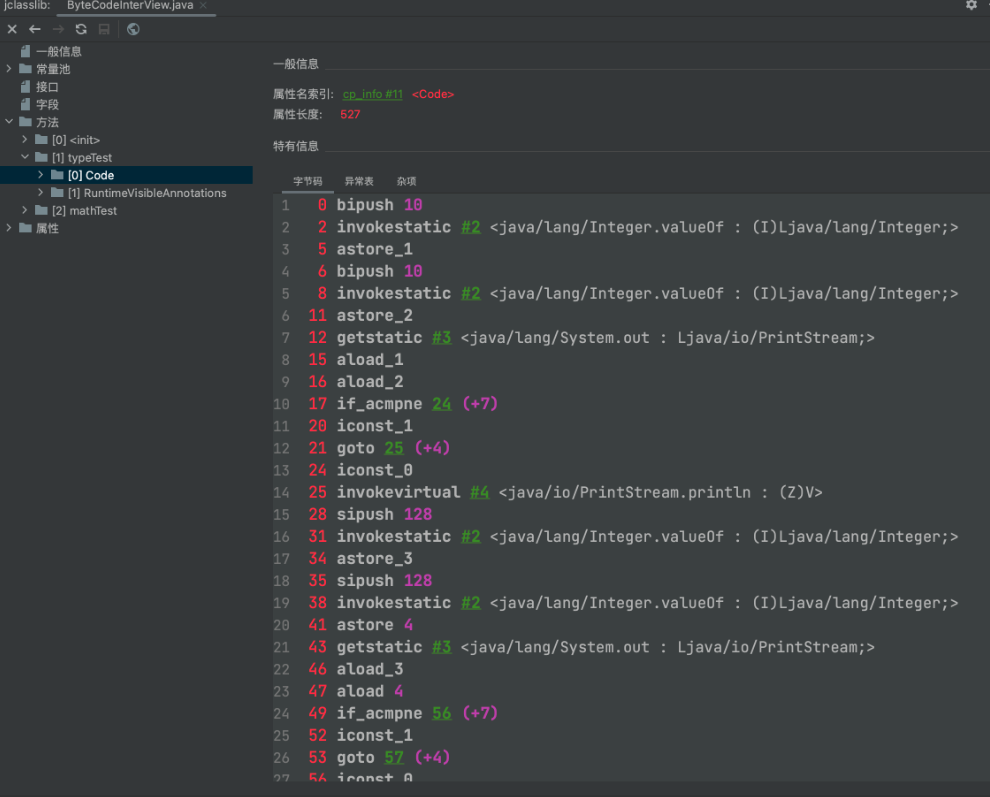This screenshot has height=797, width=990.
Task: Click the attribute length value 527
Action: [350, 114]
